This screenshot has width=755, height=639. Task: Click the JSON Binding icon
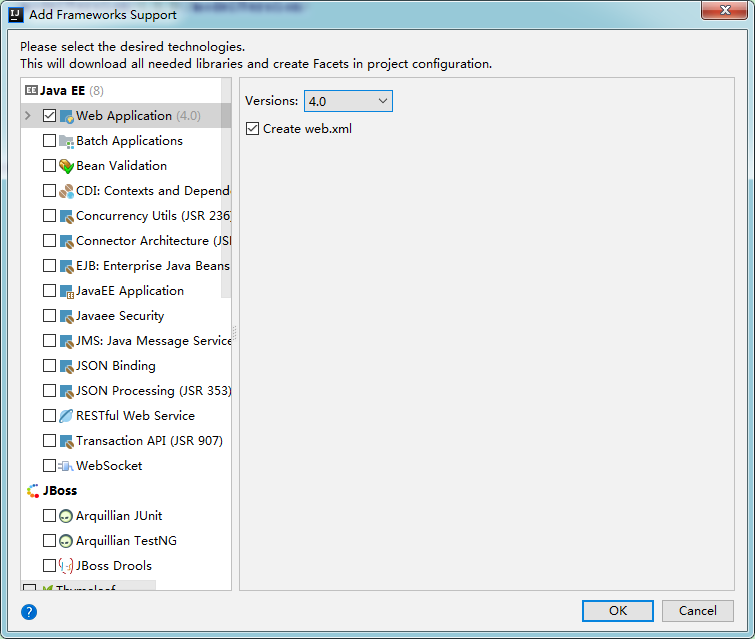66,366
